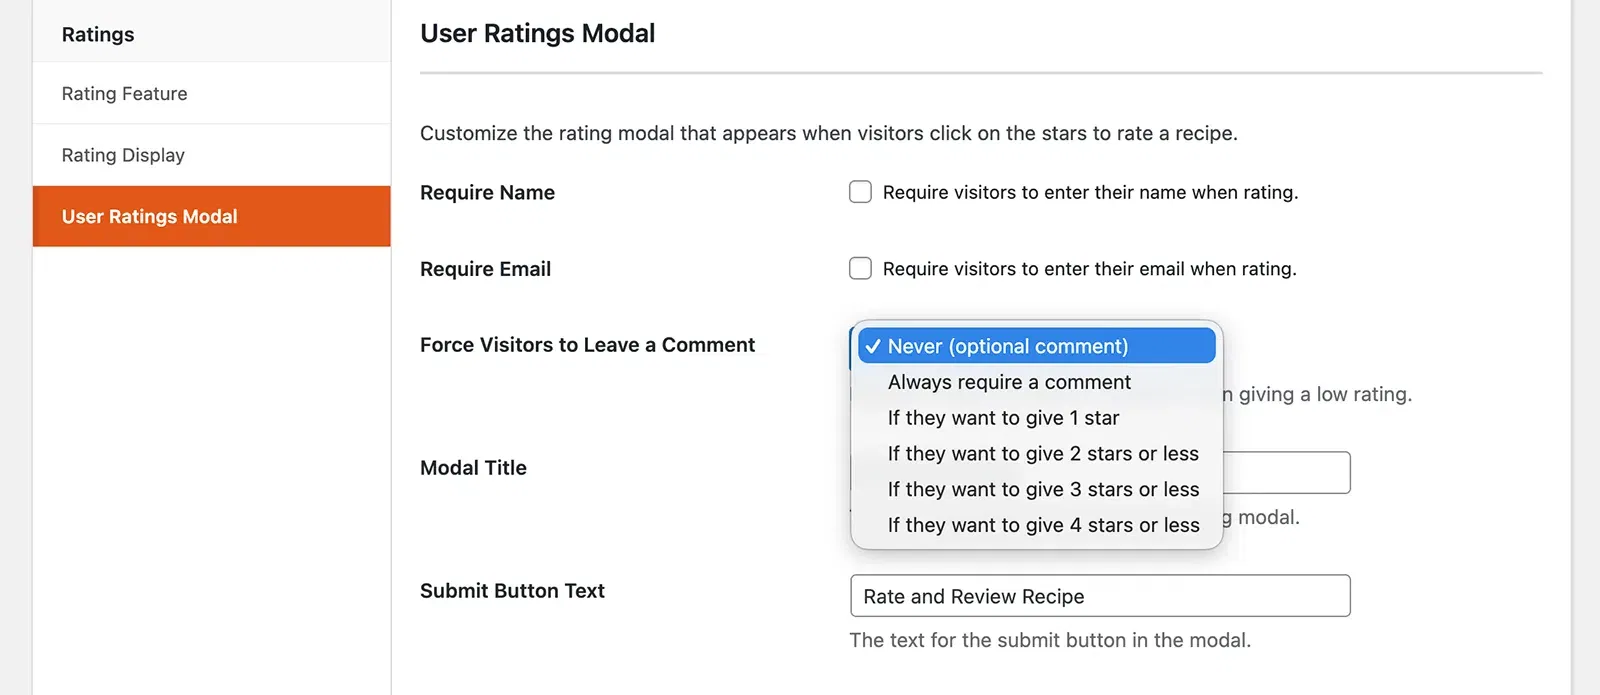Select "If they want to give 4 stars or less"

pos(1043,525)
